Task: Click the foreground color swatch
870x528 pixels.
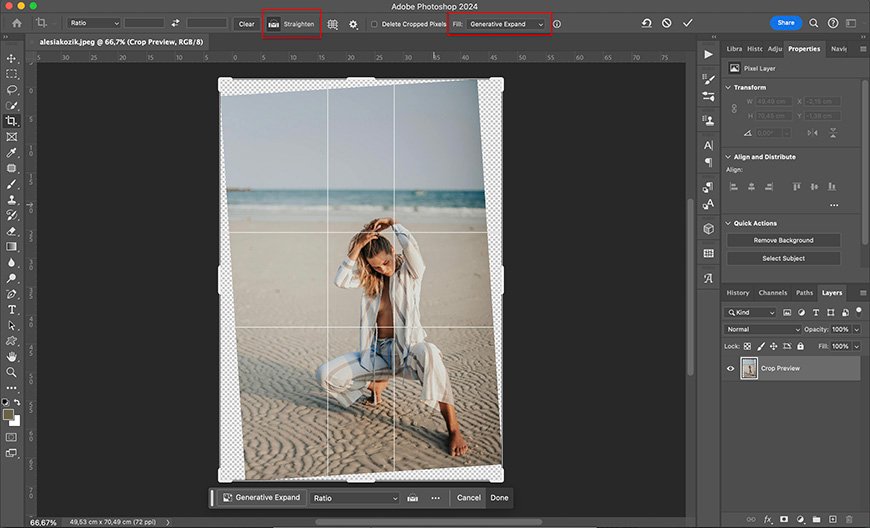Action: (9, 413)
